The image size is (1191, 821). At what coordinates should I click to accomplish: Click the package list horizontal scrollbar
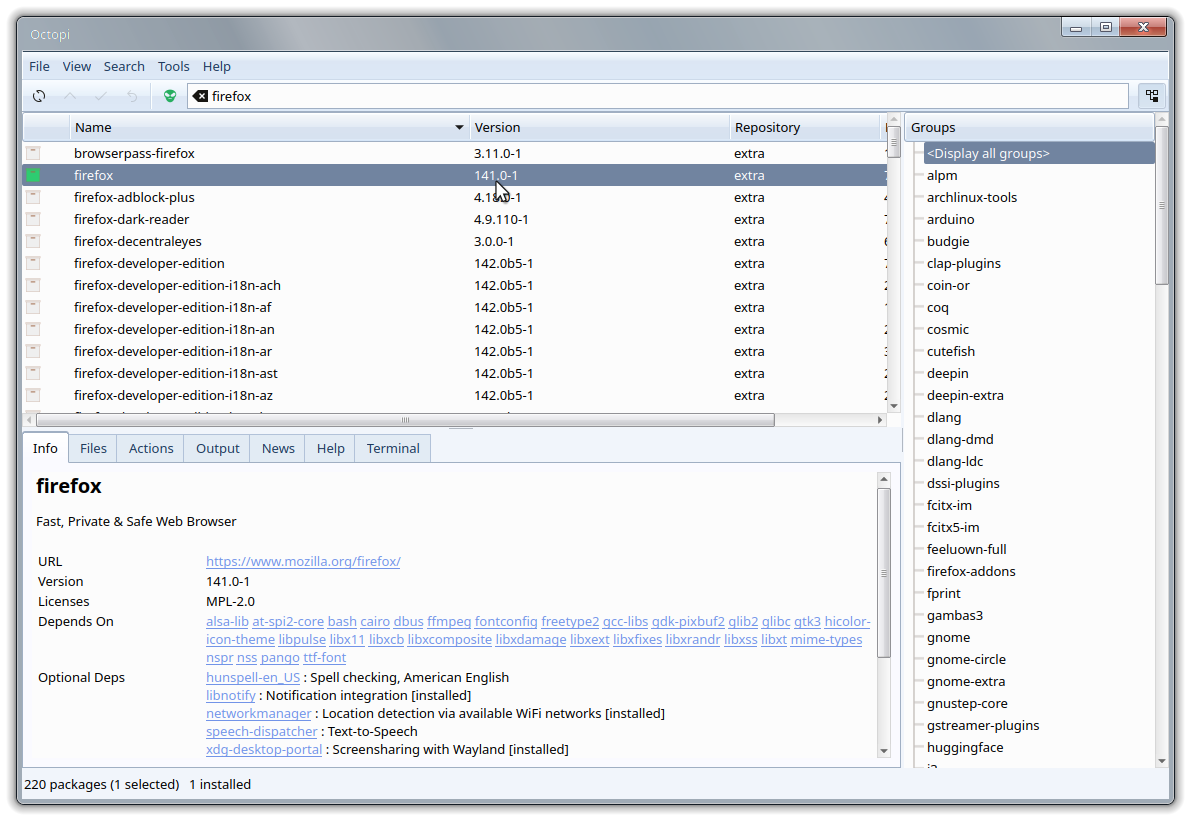[x=405, y=420]
